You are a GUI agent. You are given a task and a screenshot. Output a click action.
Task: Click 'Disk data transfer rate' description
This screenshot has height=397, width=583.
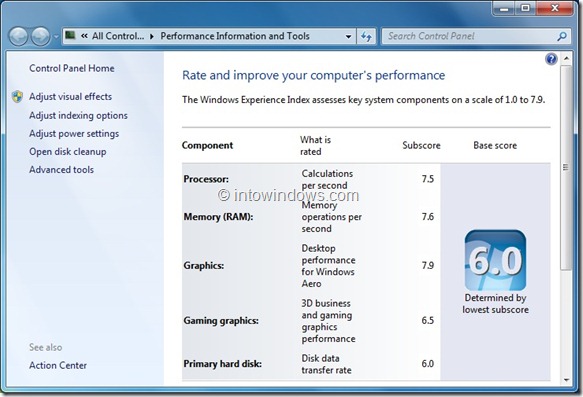click(326, 364)
